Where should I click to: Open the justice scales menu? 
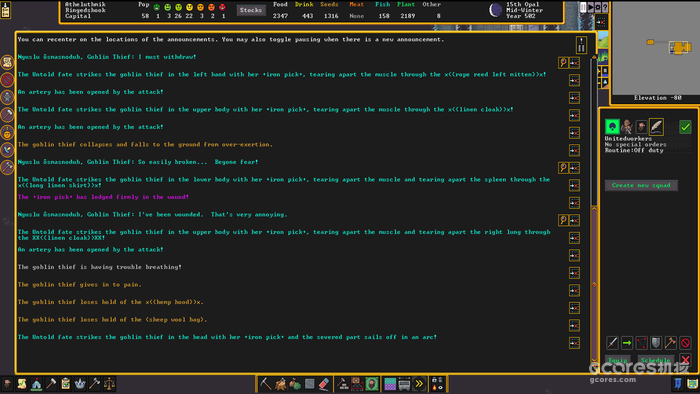tap(109, 384)
